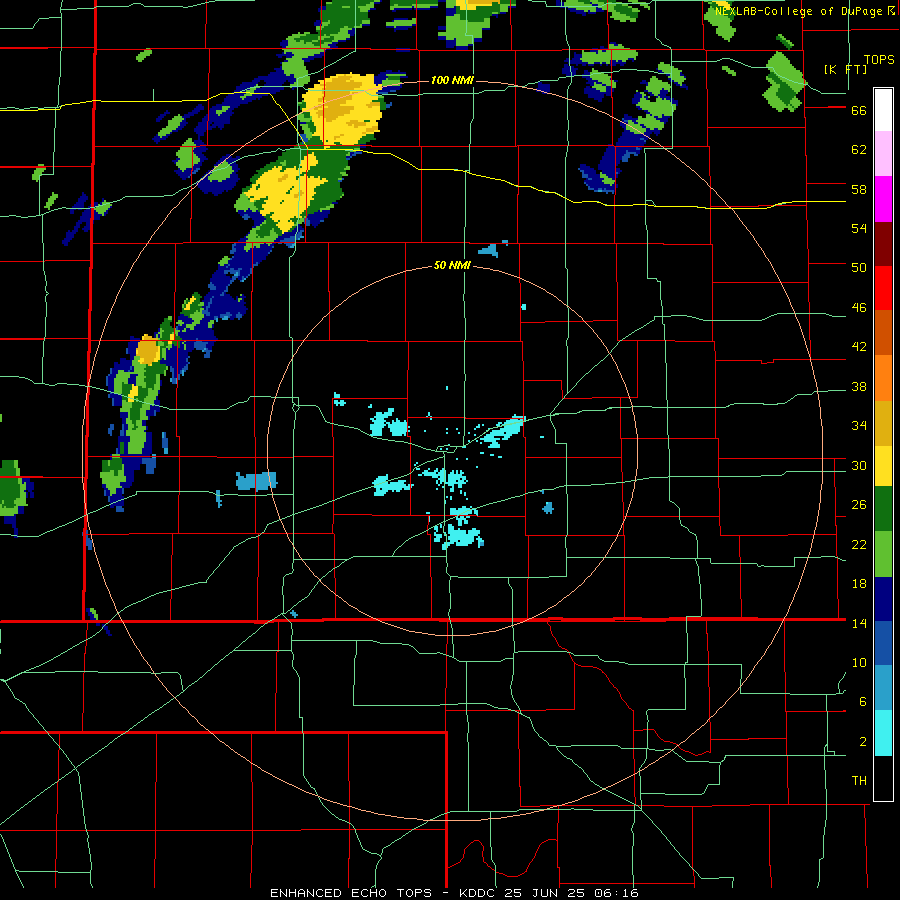Click the legend value 26
Viewport: 900px width, 900px height.
click(859, 505)
